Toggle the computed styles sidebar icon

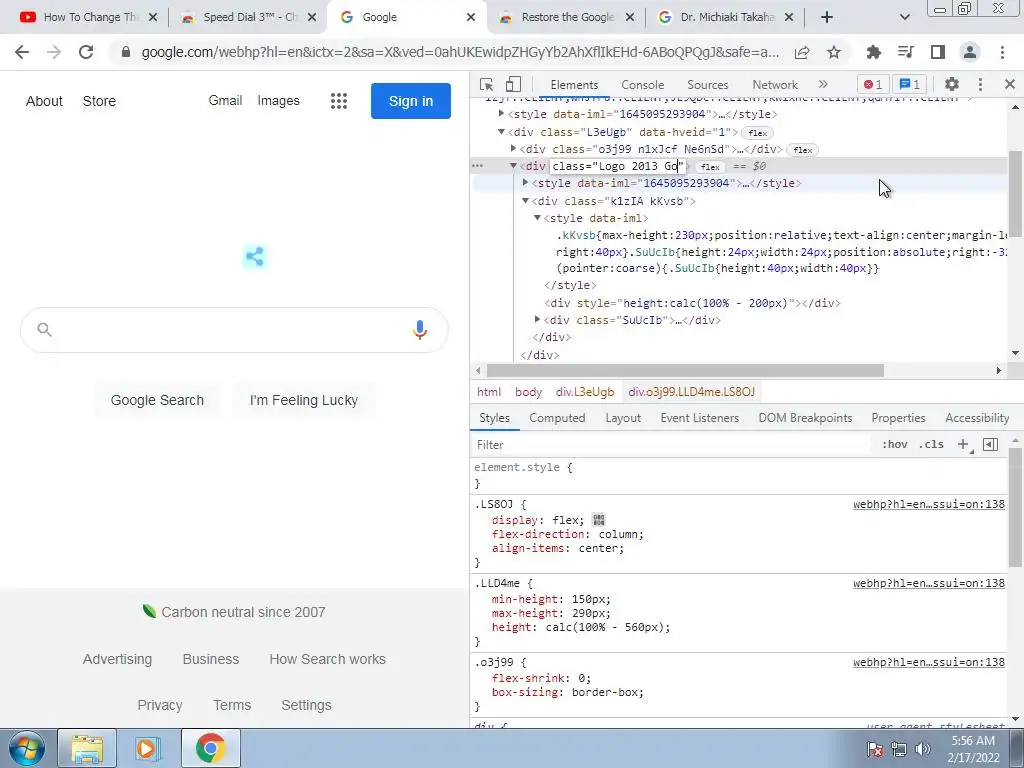[x=991, y=445]
